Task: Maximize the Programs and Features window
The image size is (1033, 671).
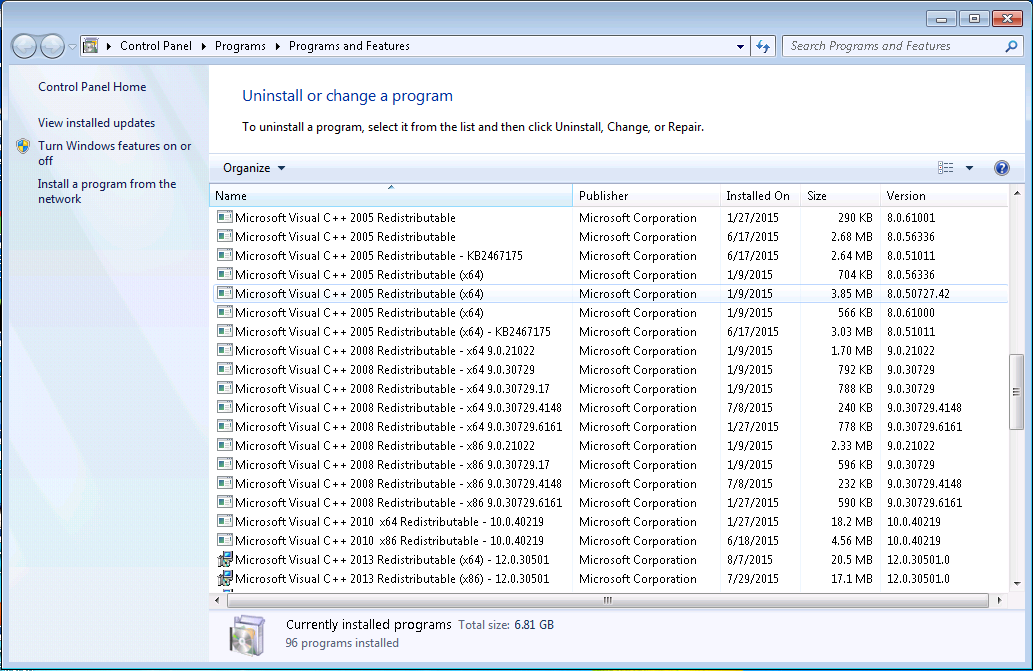Action: coord(974,18)
